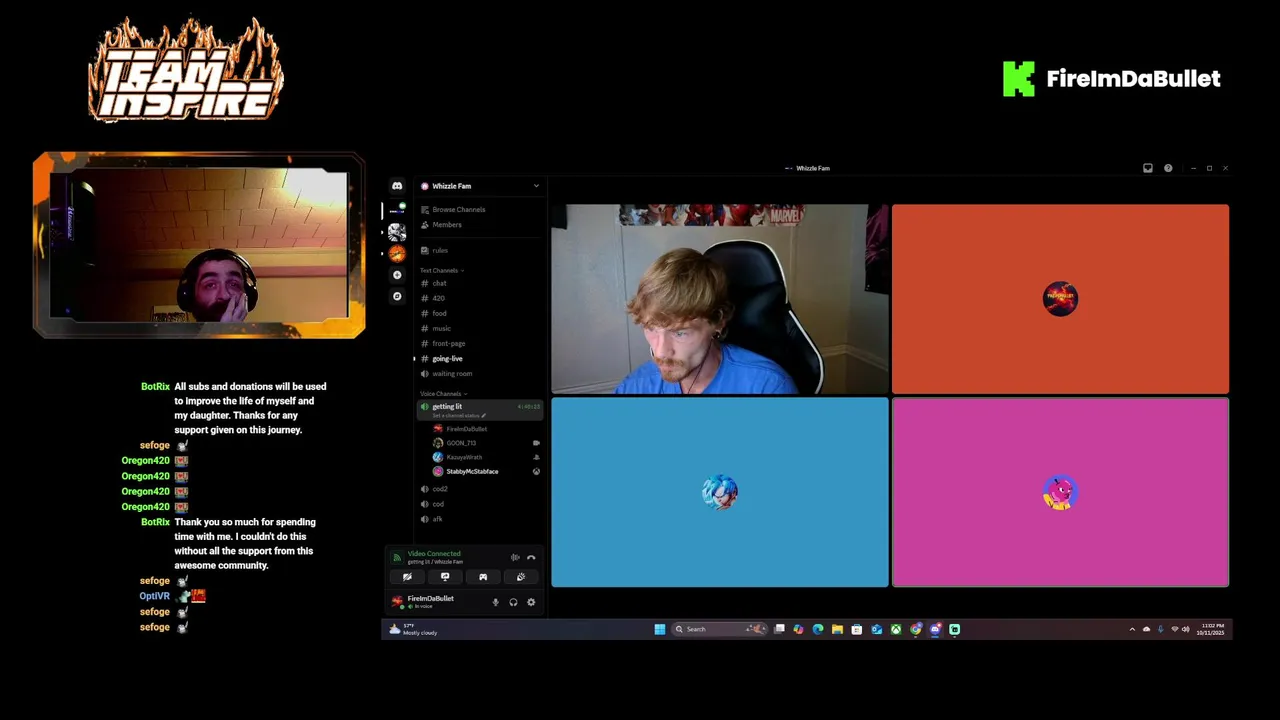Open the Xbox app from the taskbar

tap(896, 629)
